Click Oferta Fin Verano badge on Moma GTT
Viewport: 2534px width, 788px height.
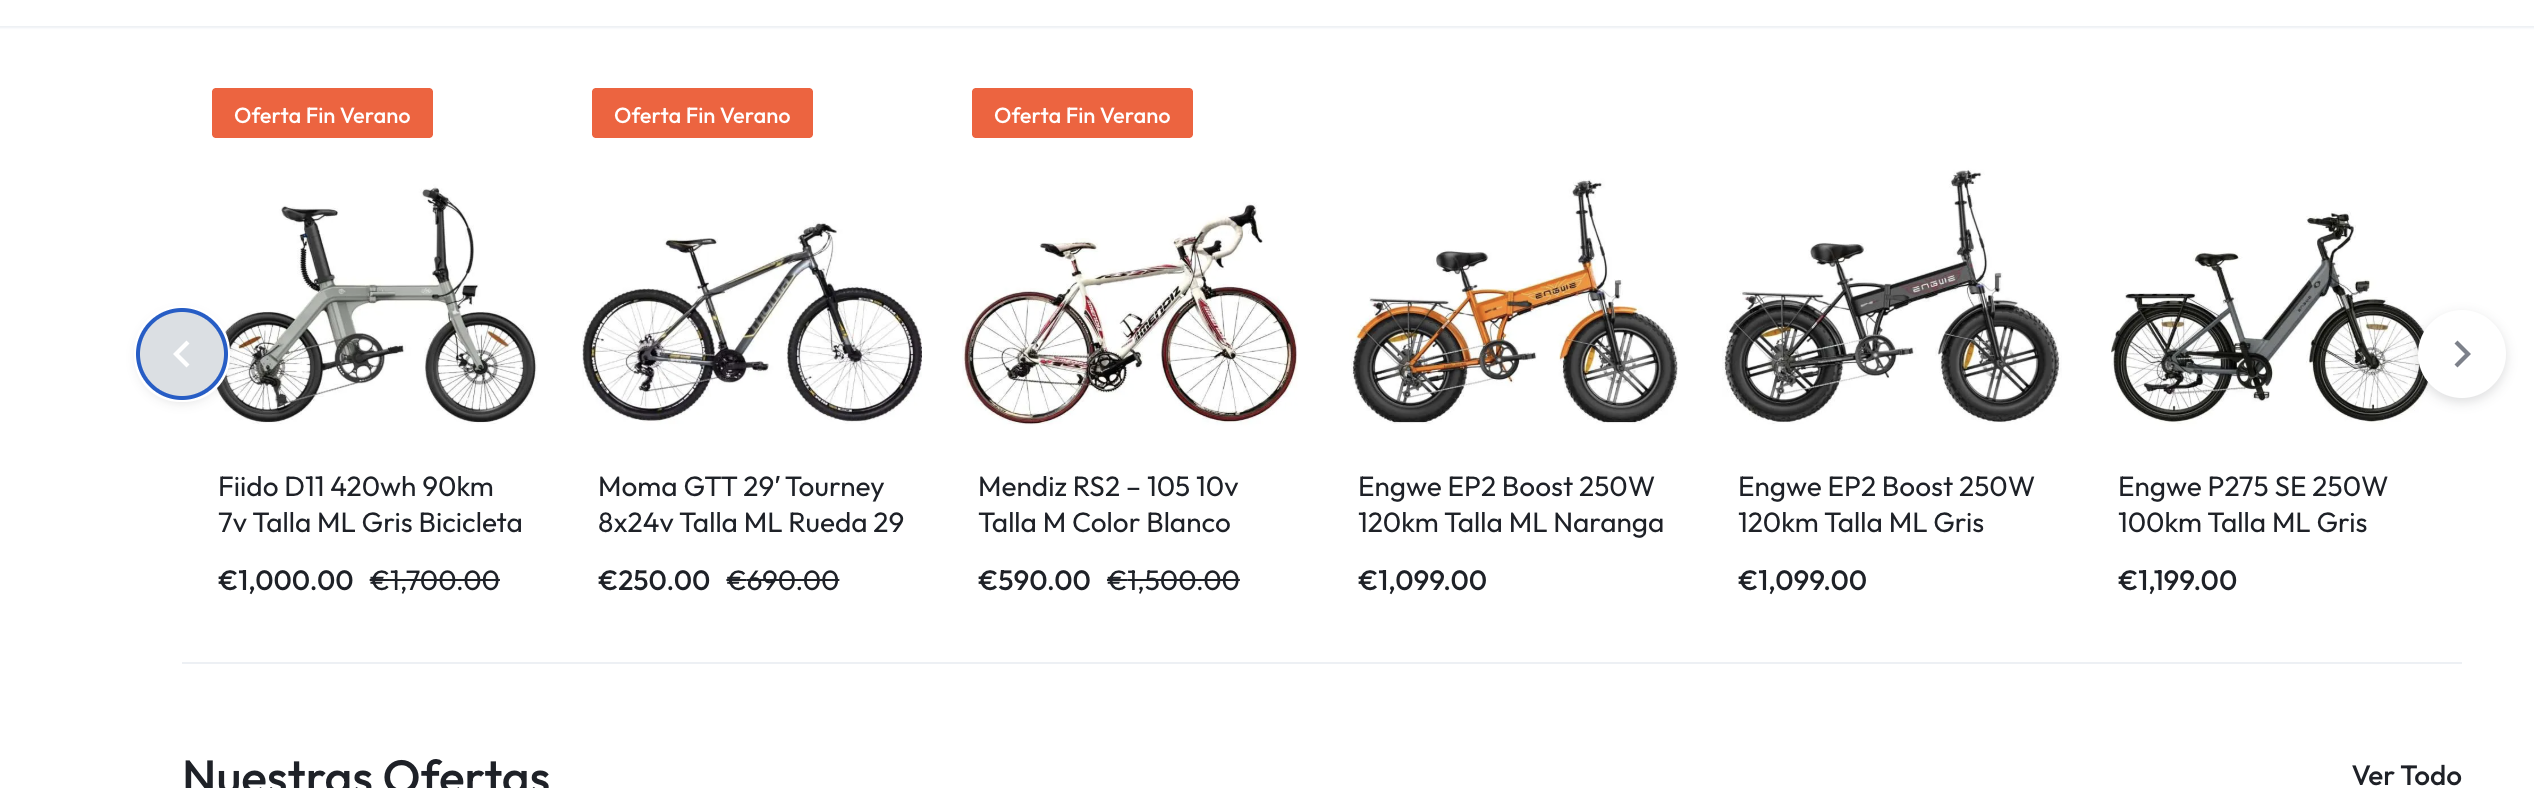coord(702,114)
